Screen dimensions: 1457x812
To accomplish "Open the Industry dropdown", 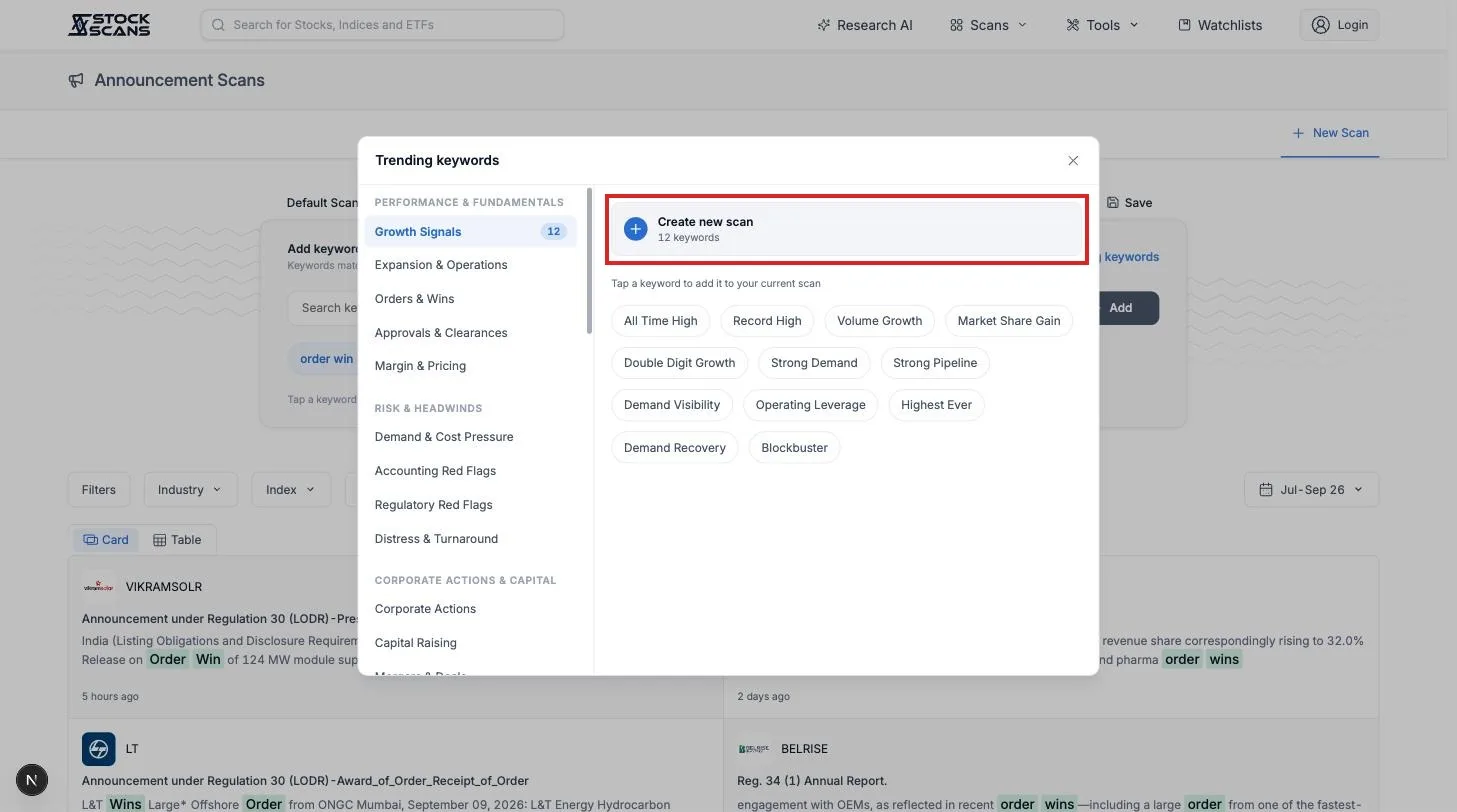I will coord(190,490).
